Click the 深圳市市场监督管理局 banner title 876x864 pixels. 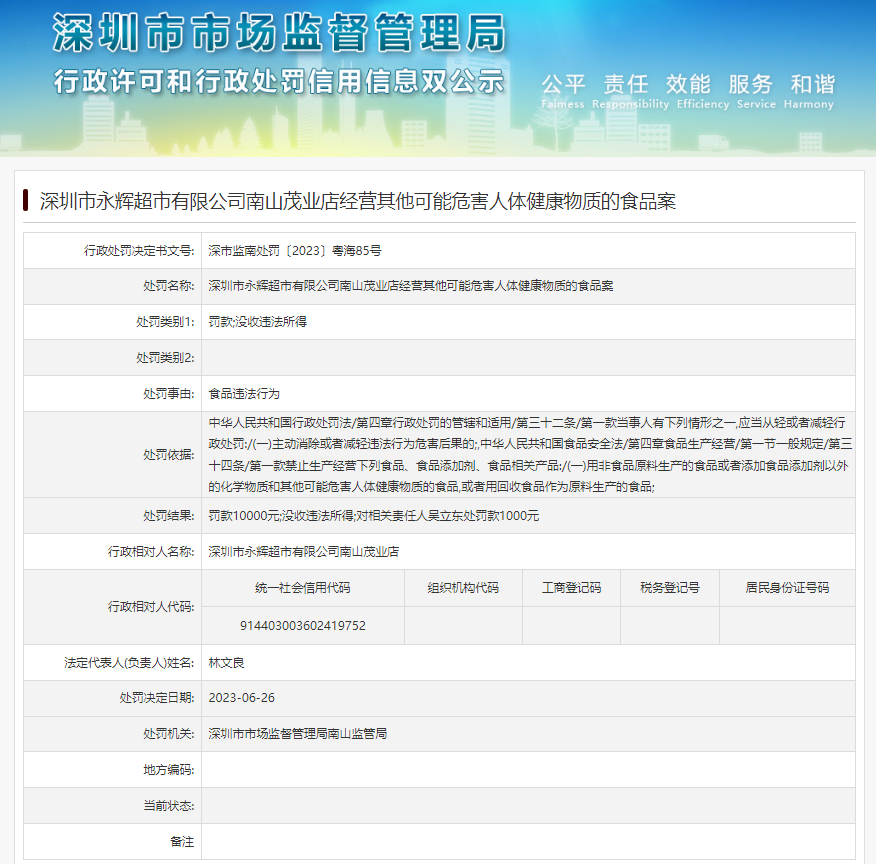[x=279, y=32]
